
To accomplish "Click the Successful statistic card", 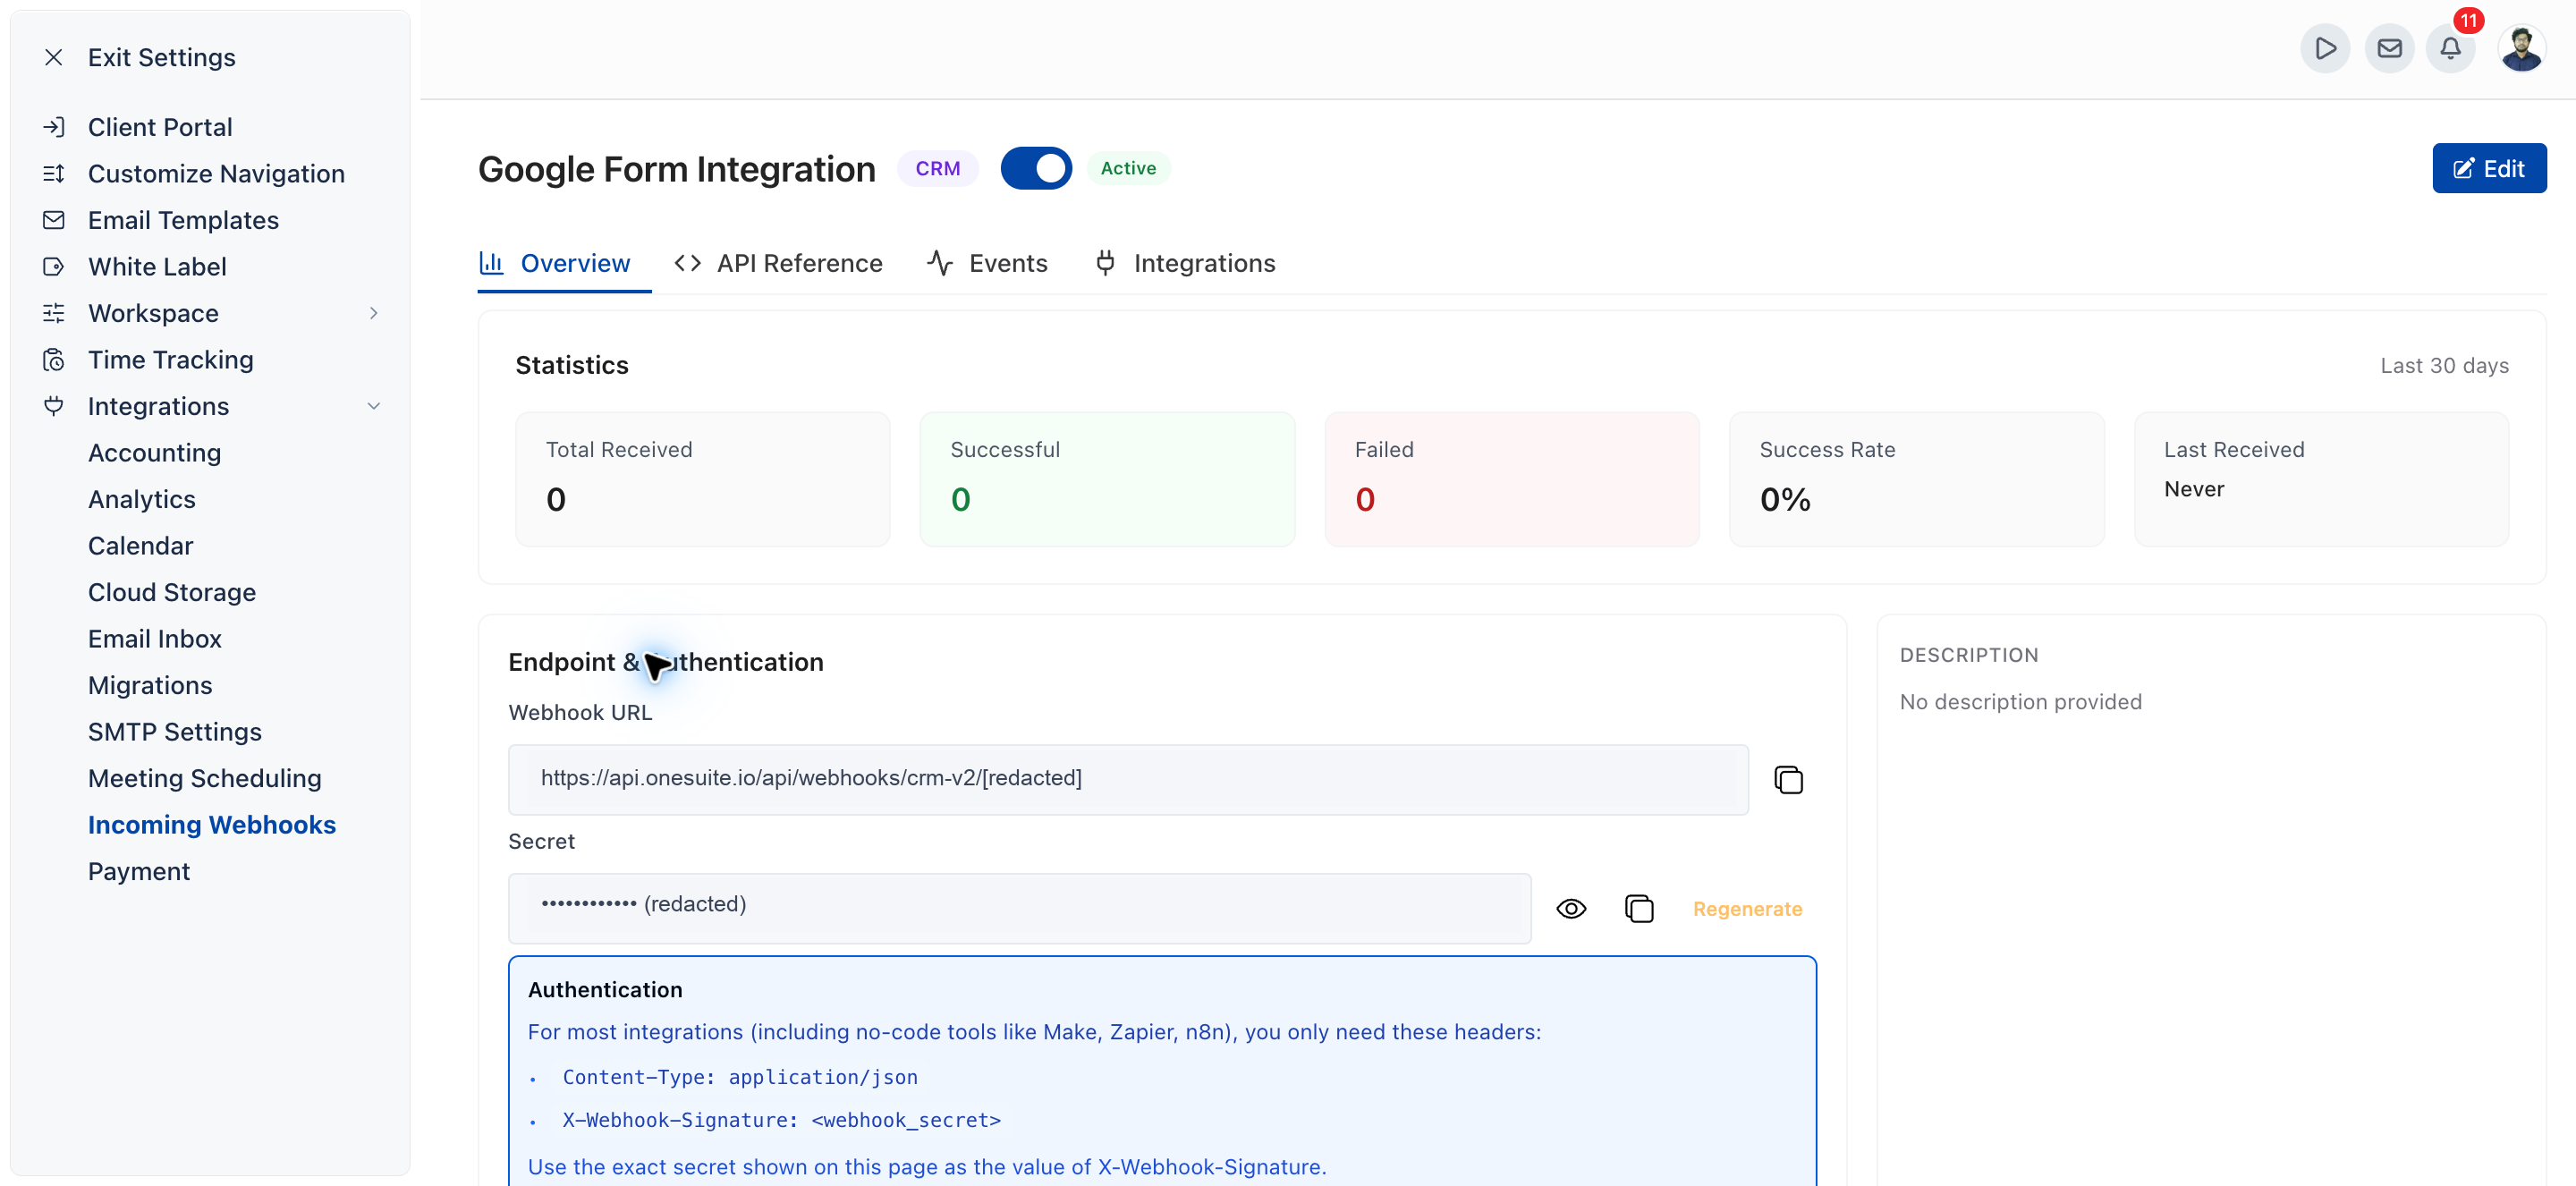I will click(x=1107, y=479).
